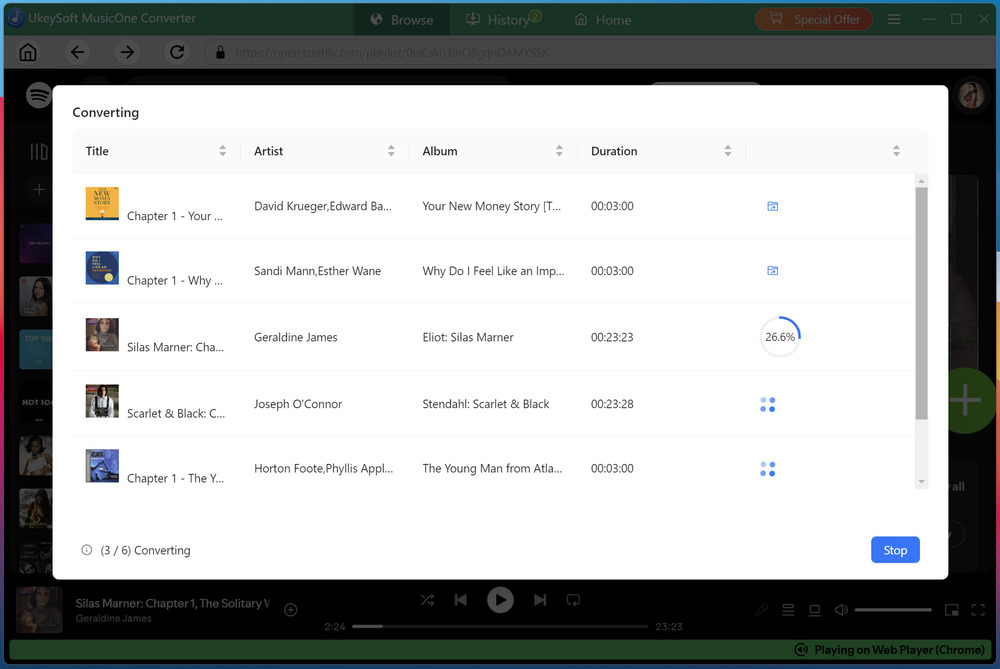This screenshot has height=669, width=1000.
Task: Open output folder for Your New Money Story row
Action: [772, 206]
